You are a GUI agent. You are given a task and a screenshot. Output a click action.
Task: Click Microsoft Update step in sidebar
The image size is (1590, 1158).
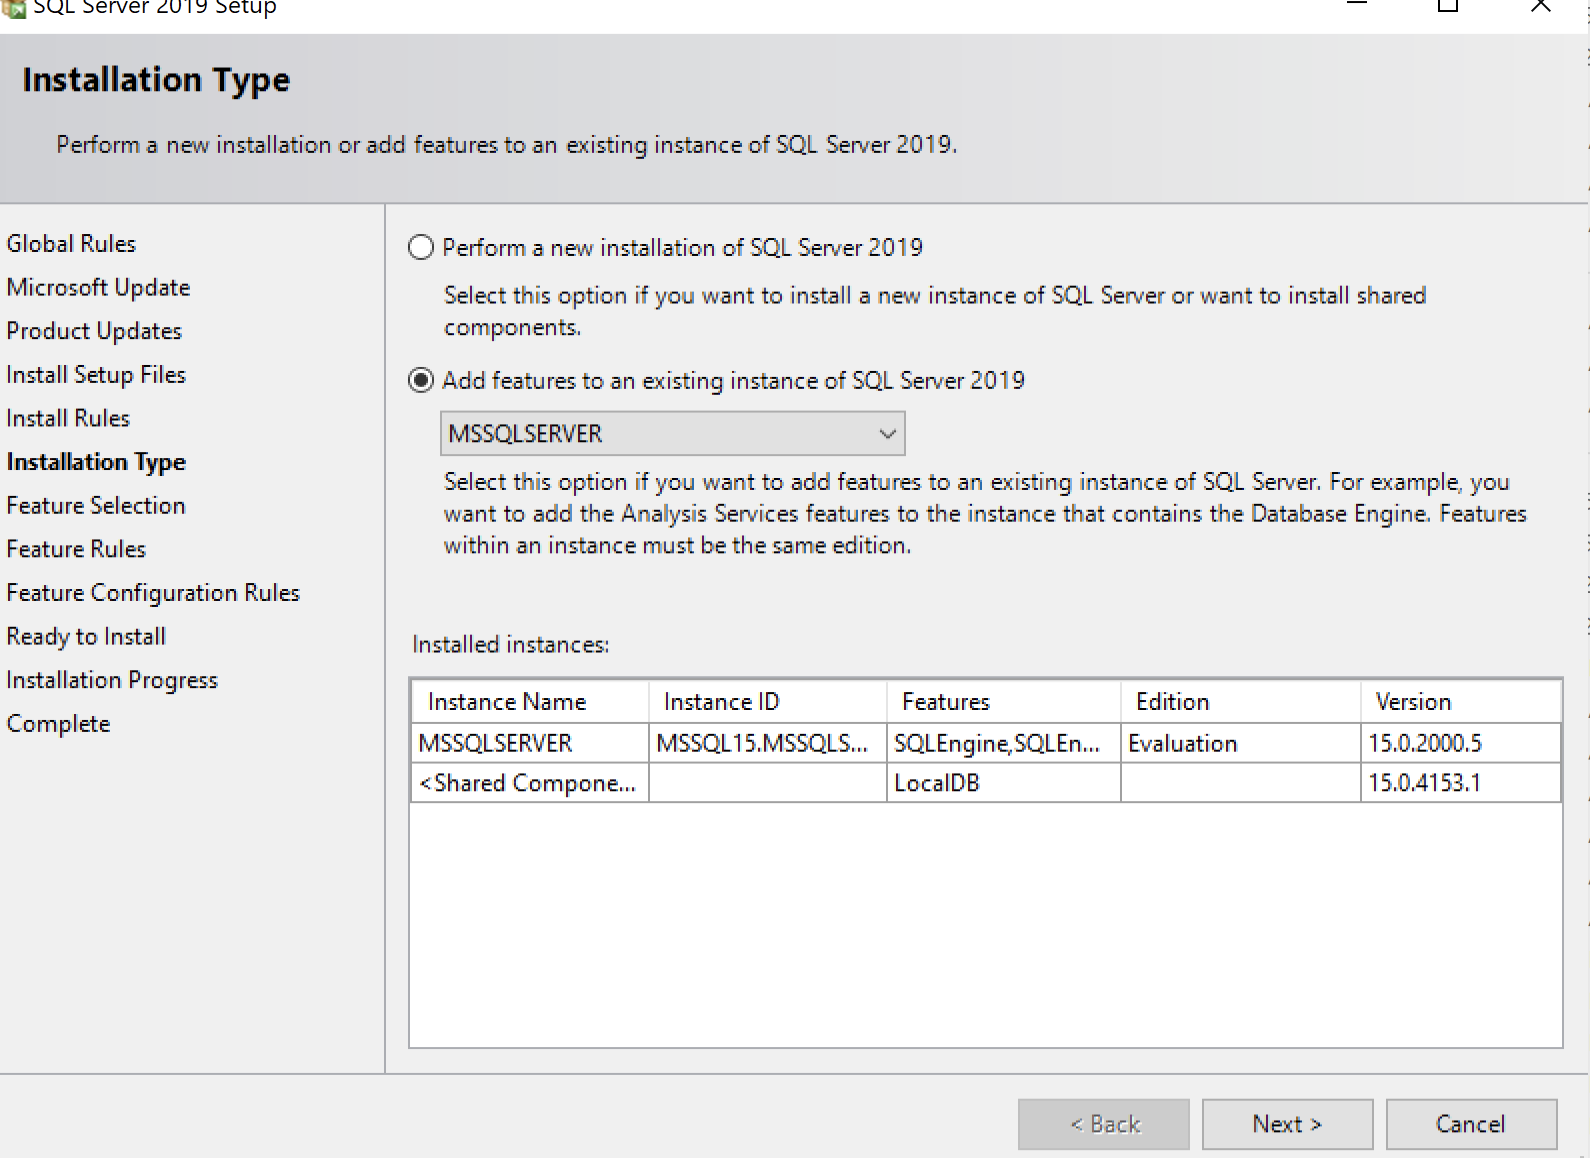(x=98, y=288)
